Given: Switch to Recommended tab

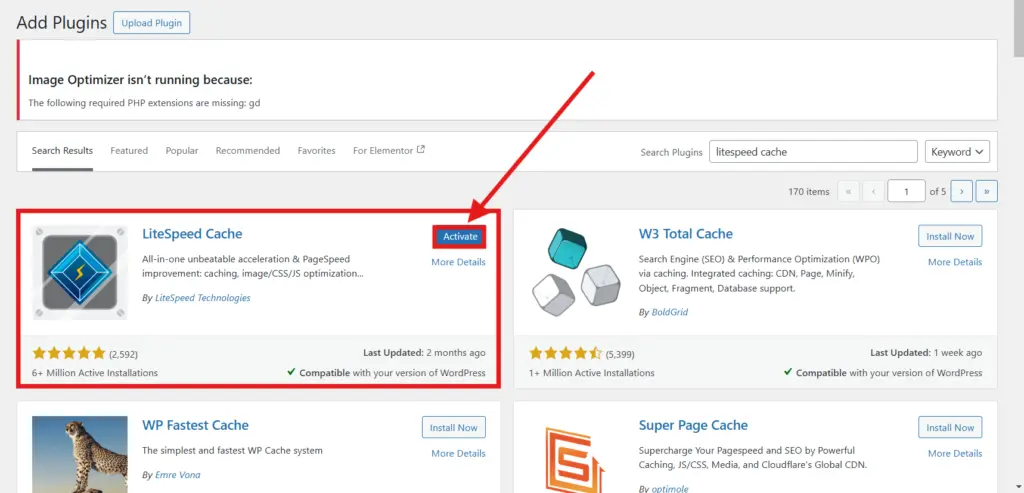Looking at the screenshot, I should pos(248,151).
